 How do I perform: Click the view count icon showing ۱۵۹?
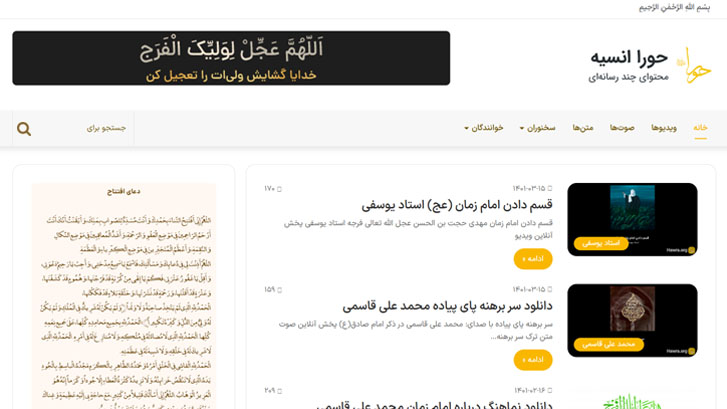(x=279, y=290)
